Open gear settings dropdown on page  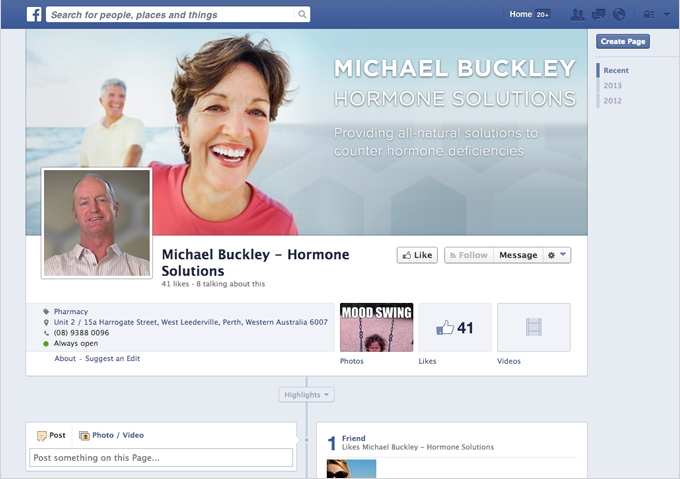pos(557,255)
